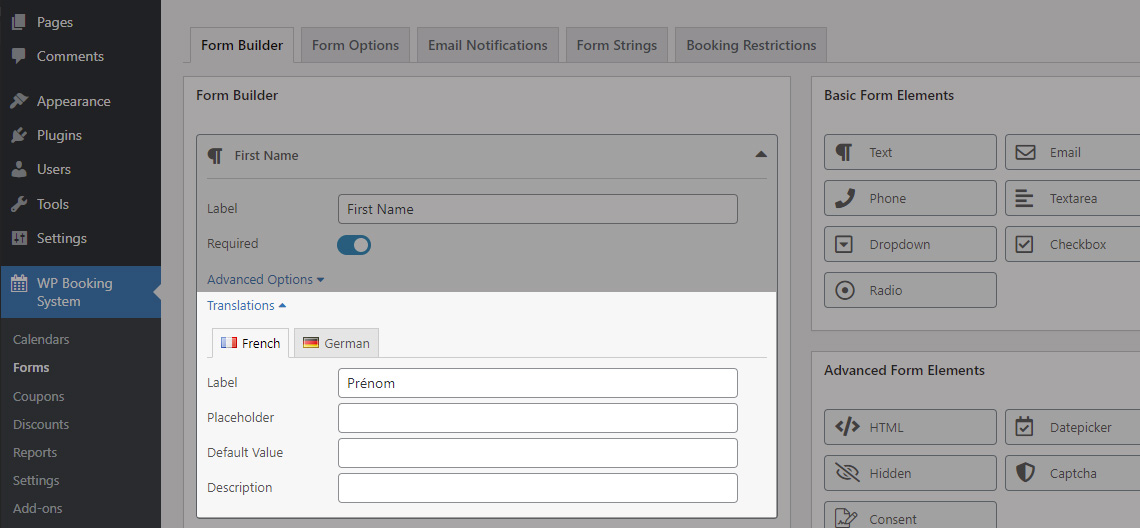Add a Datepicker form element
This screenshot has width=1140, height=528.
[x=1073, y=428]
